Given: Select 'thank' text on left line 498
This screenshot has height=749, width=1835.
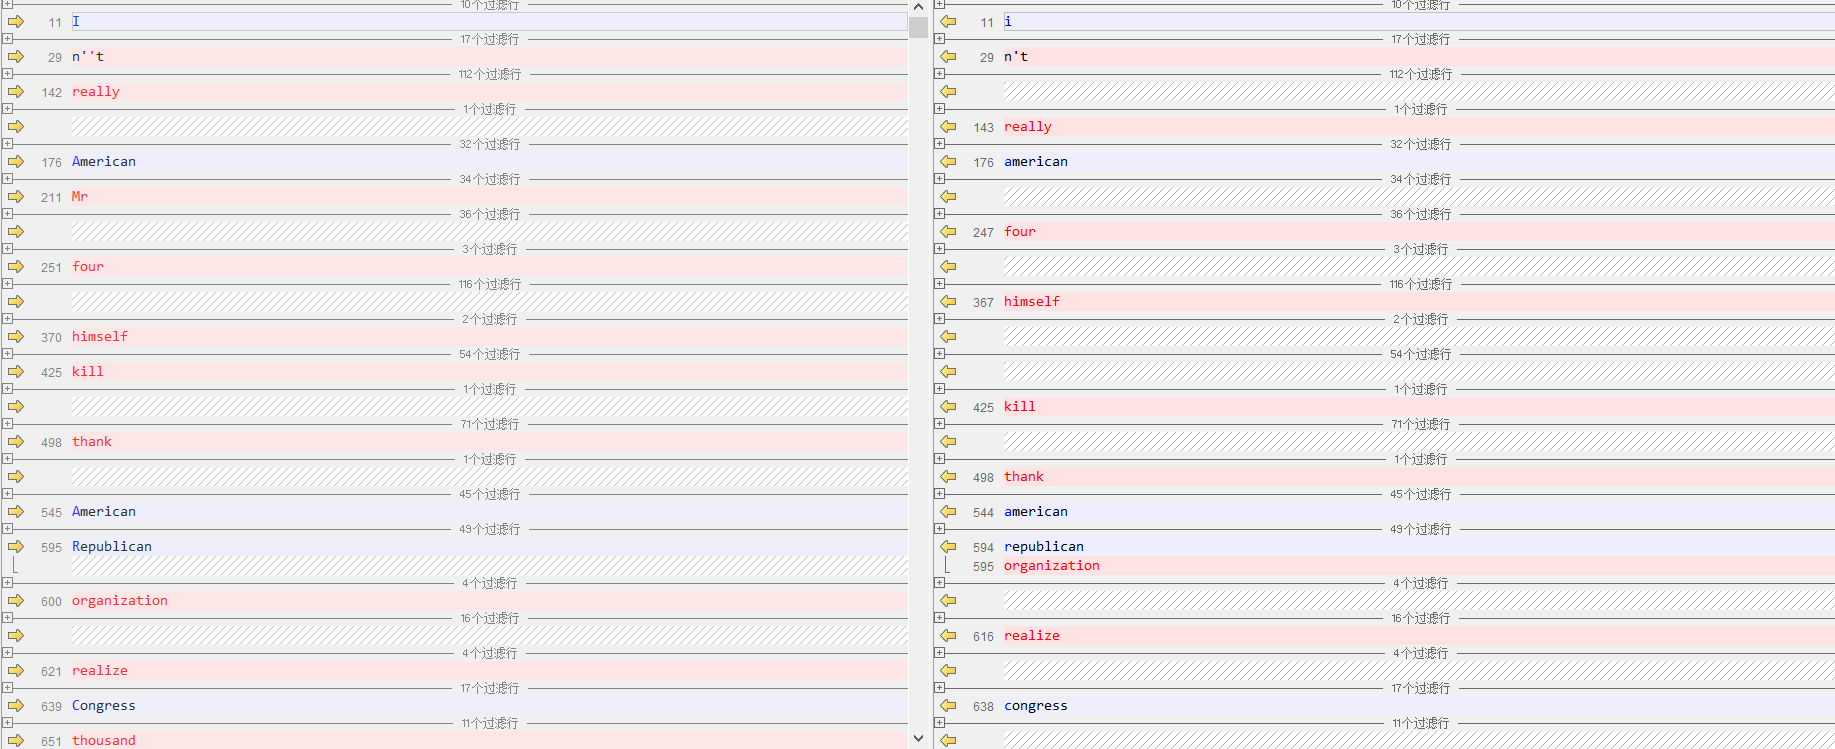Looking at the screenshot, I should pyautogui.click(x=92, y=442).
